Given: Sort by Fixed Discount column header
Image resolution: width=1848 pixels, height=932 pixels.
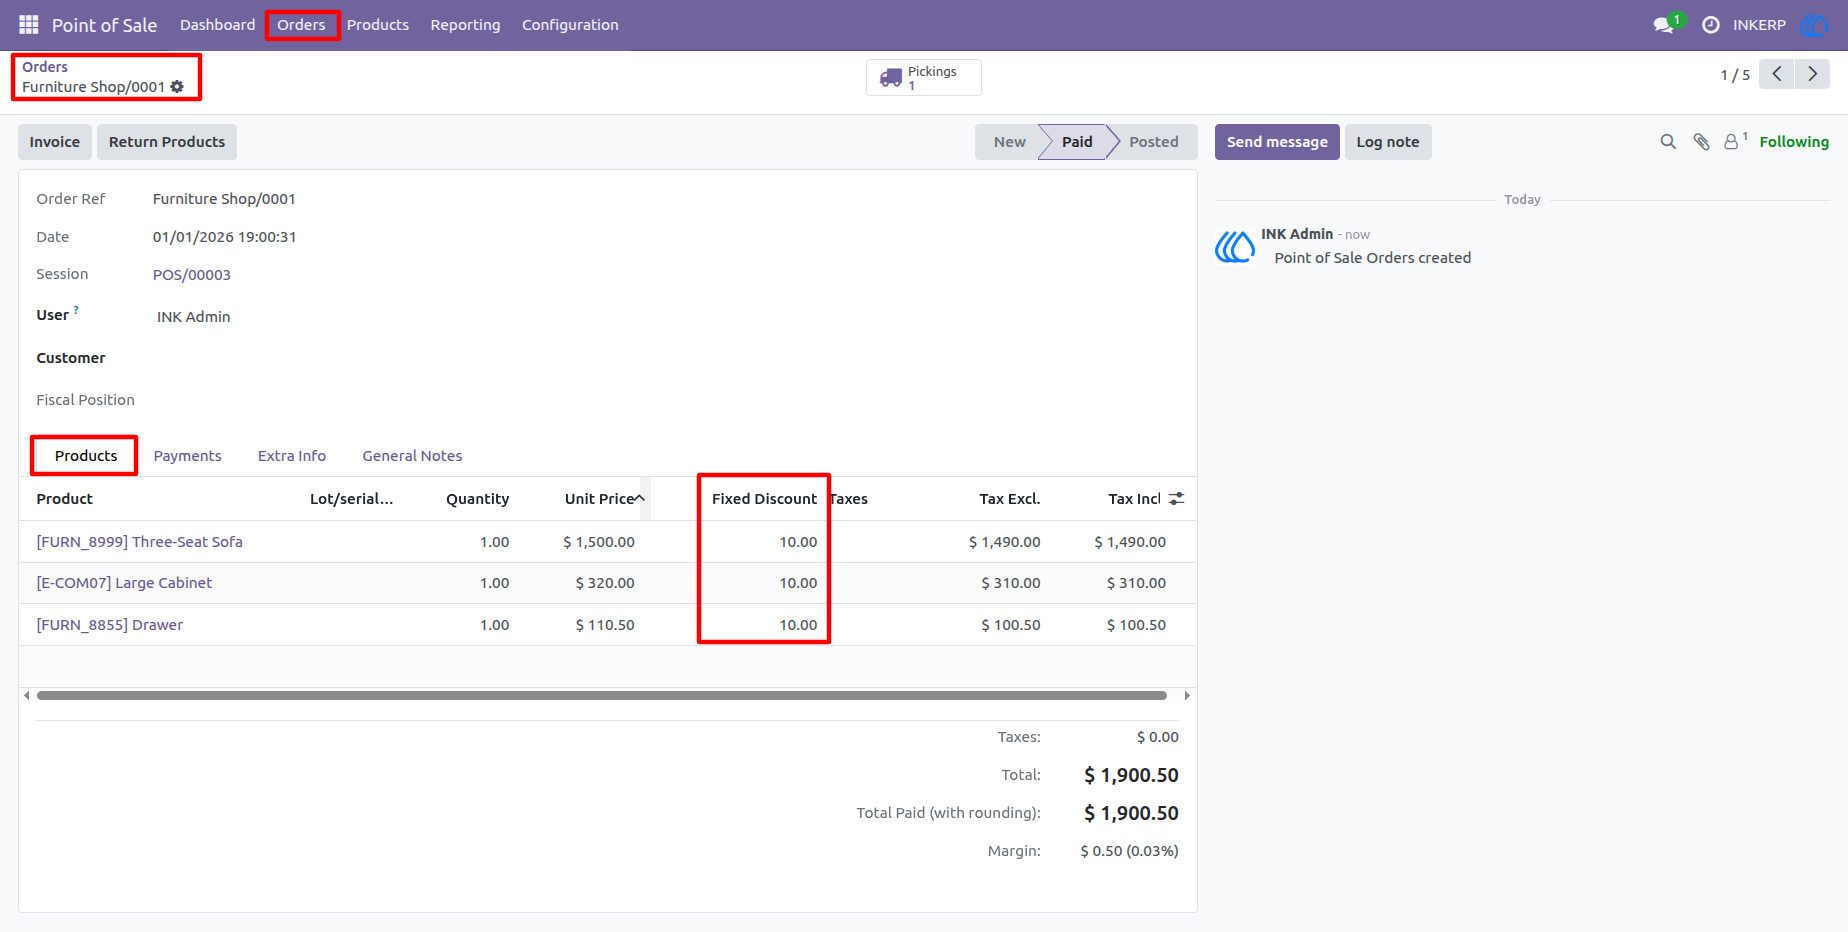Looking at the screenshot, I should tap(764, 499).
